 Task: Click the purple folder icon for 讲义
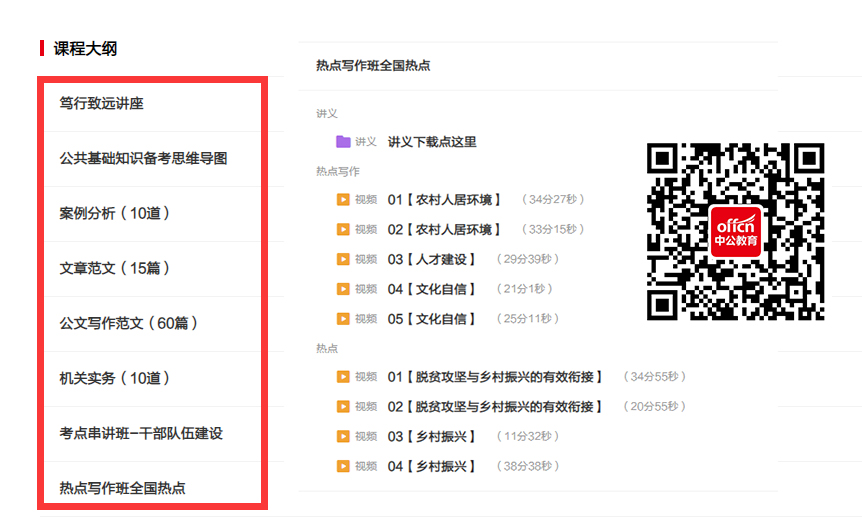343,142
